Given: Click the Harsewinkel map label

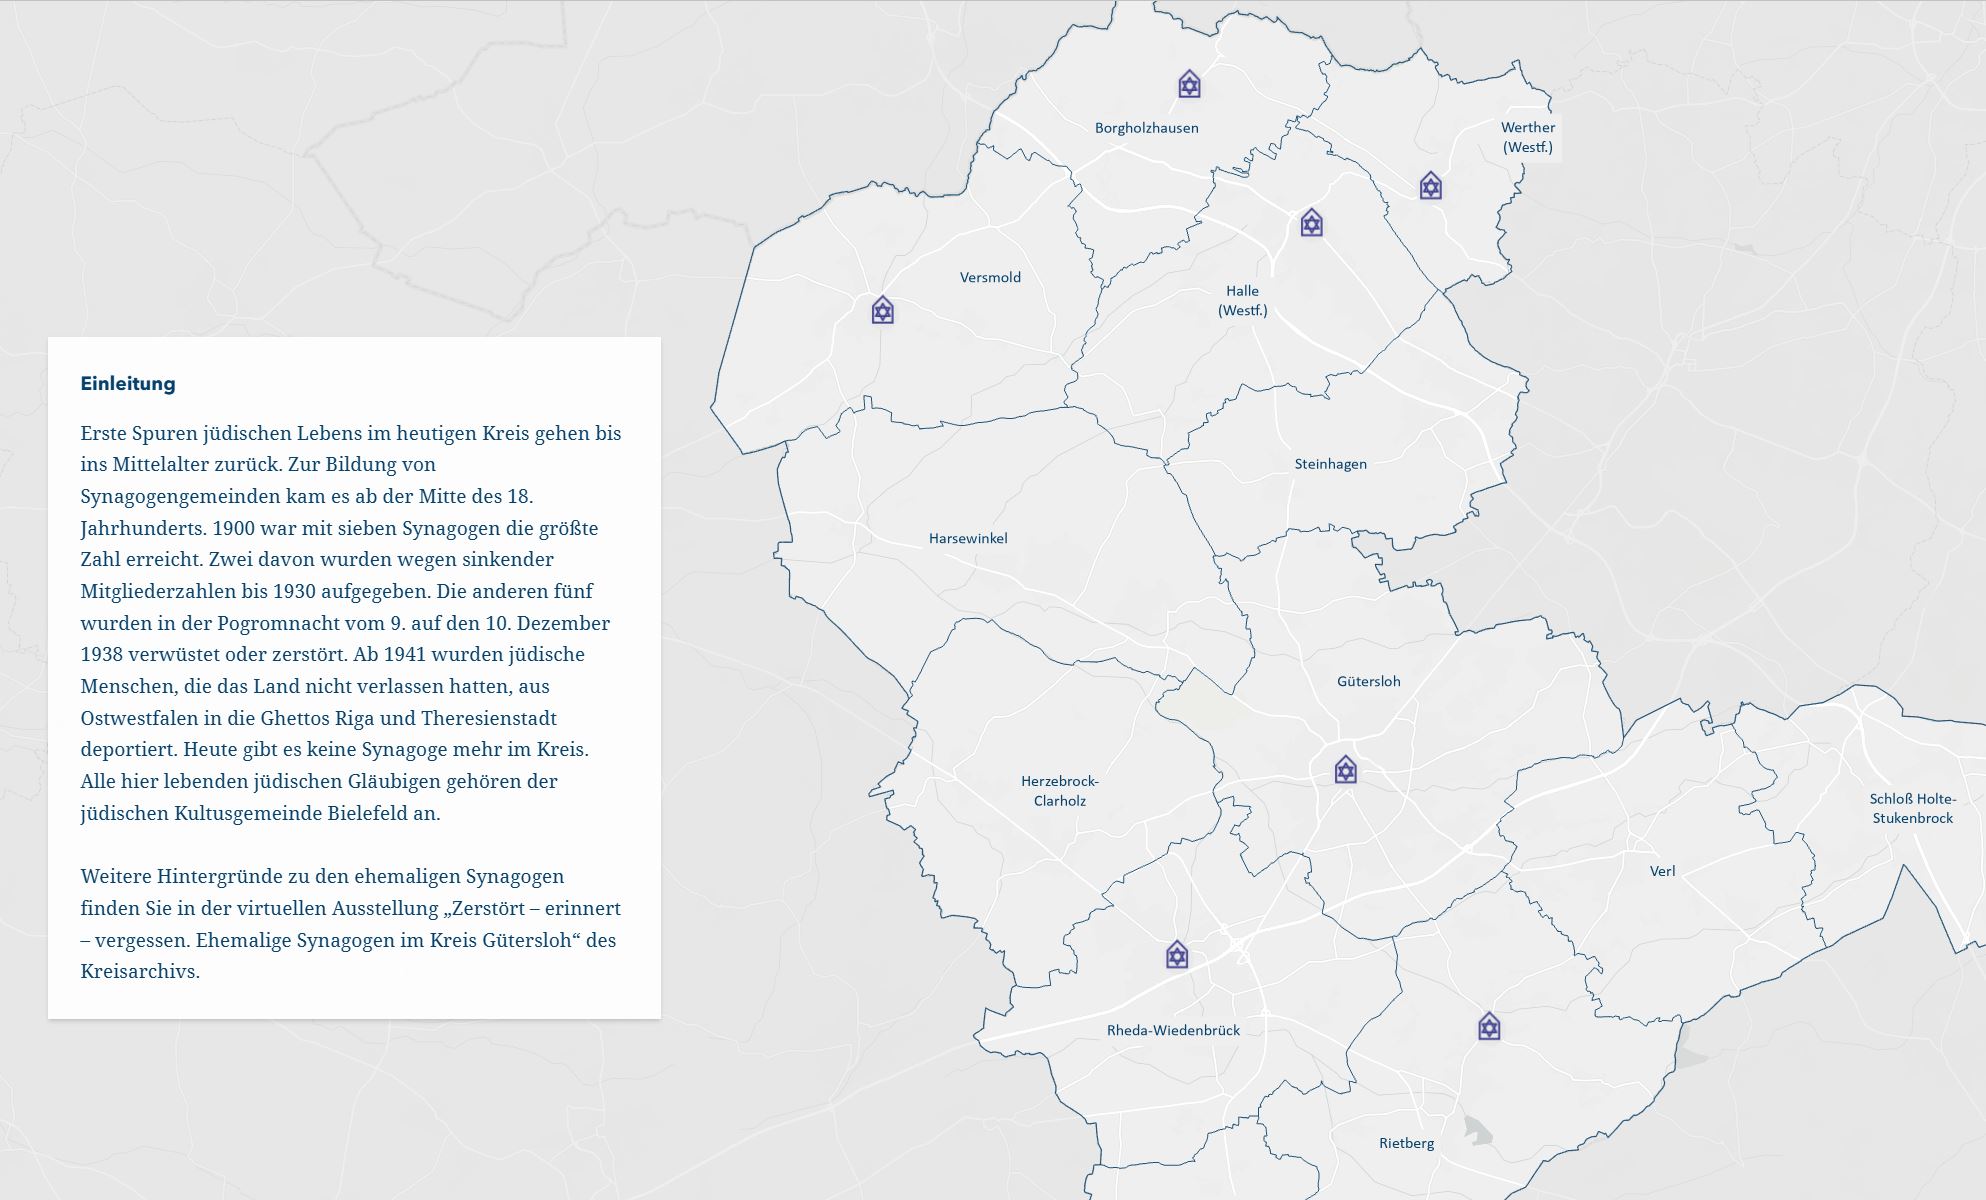Looking at the screenshot, I should click(968, 538).
